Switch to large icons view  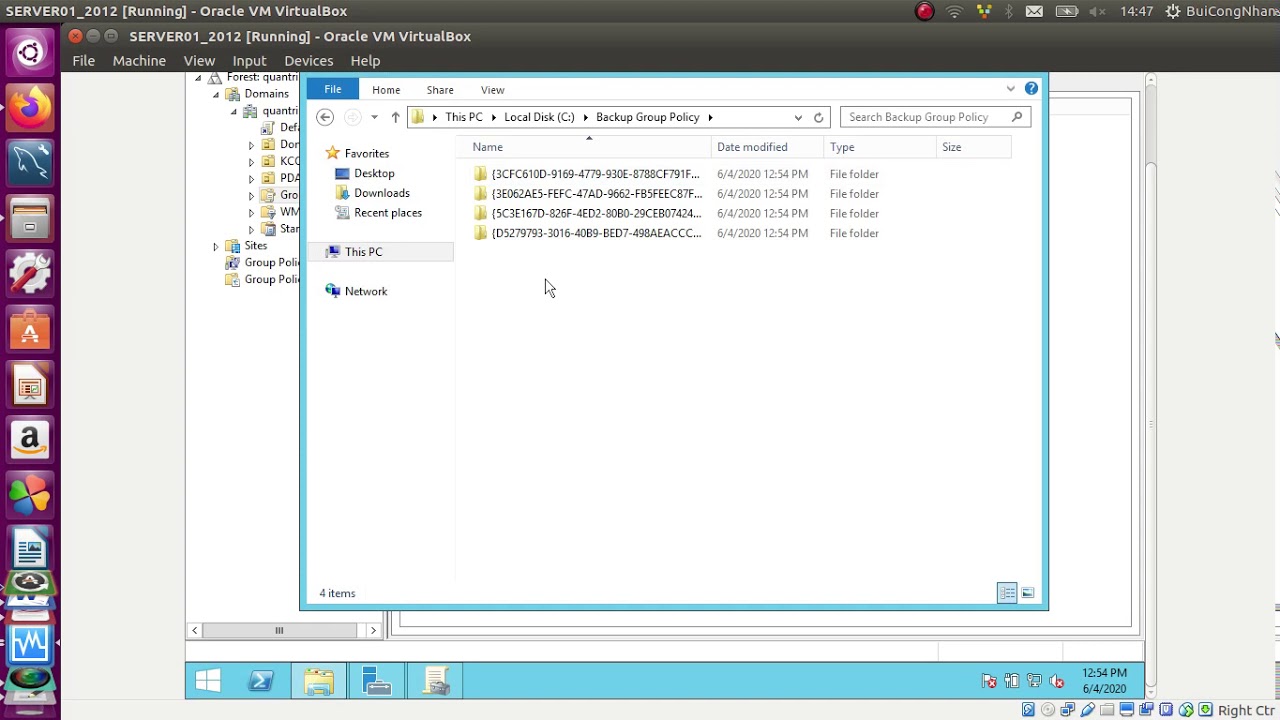click(x=1027, y=593)
